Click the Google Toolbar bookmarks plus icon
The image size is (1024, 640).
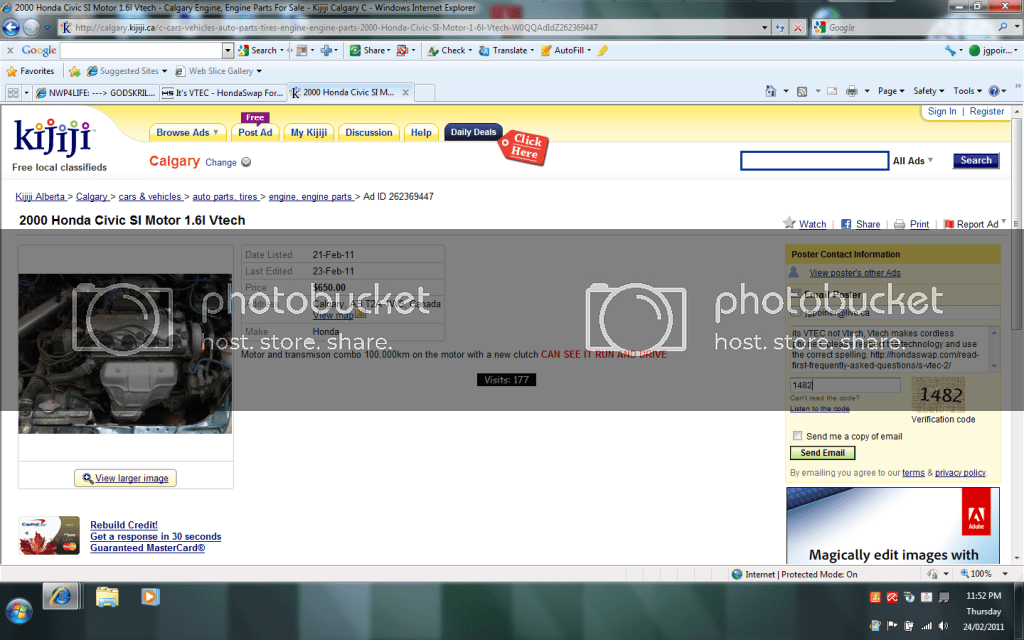click(x=326, y=50)
